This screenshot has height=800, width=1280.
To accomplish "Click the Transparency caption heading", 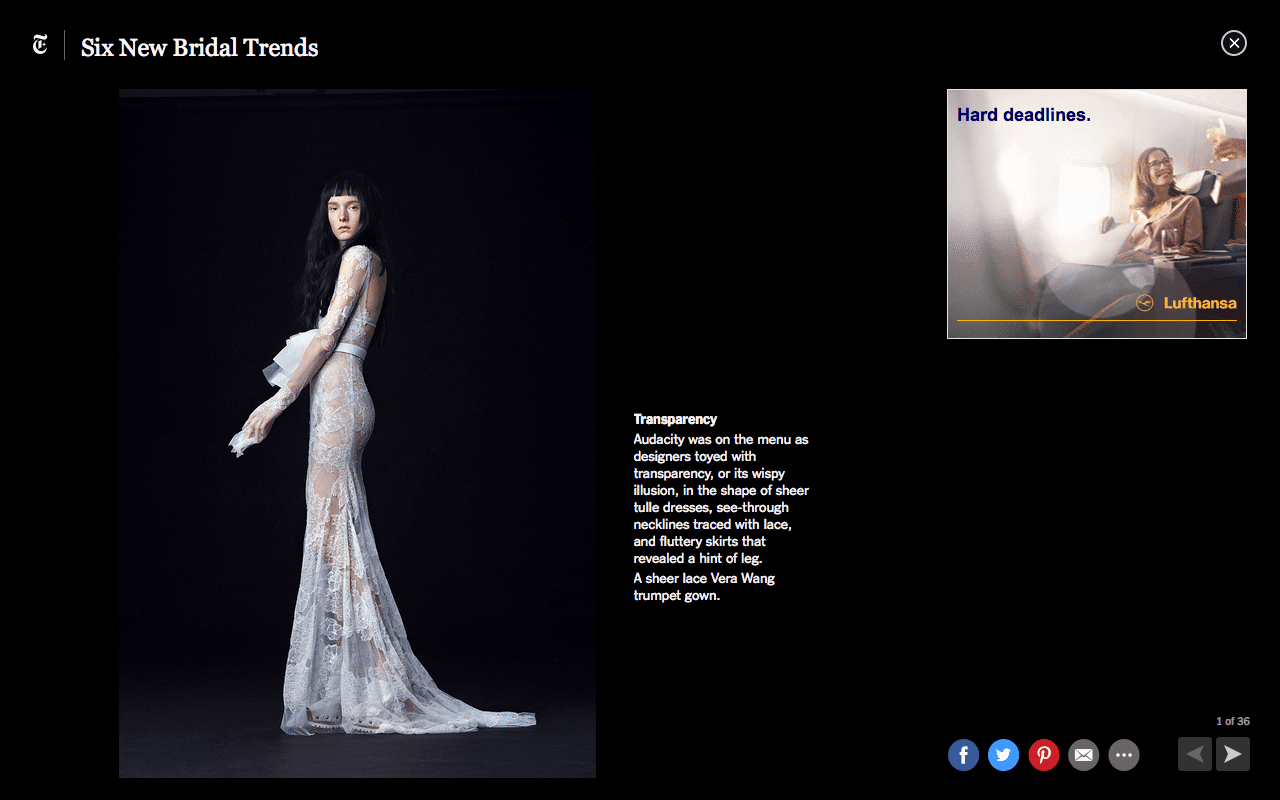I will point(675,420).
